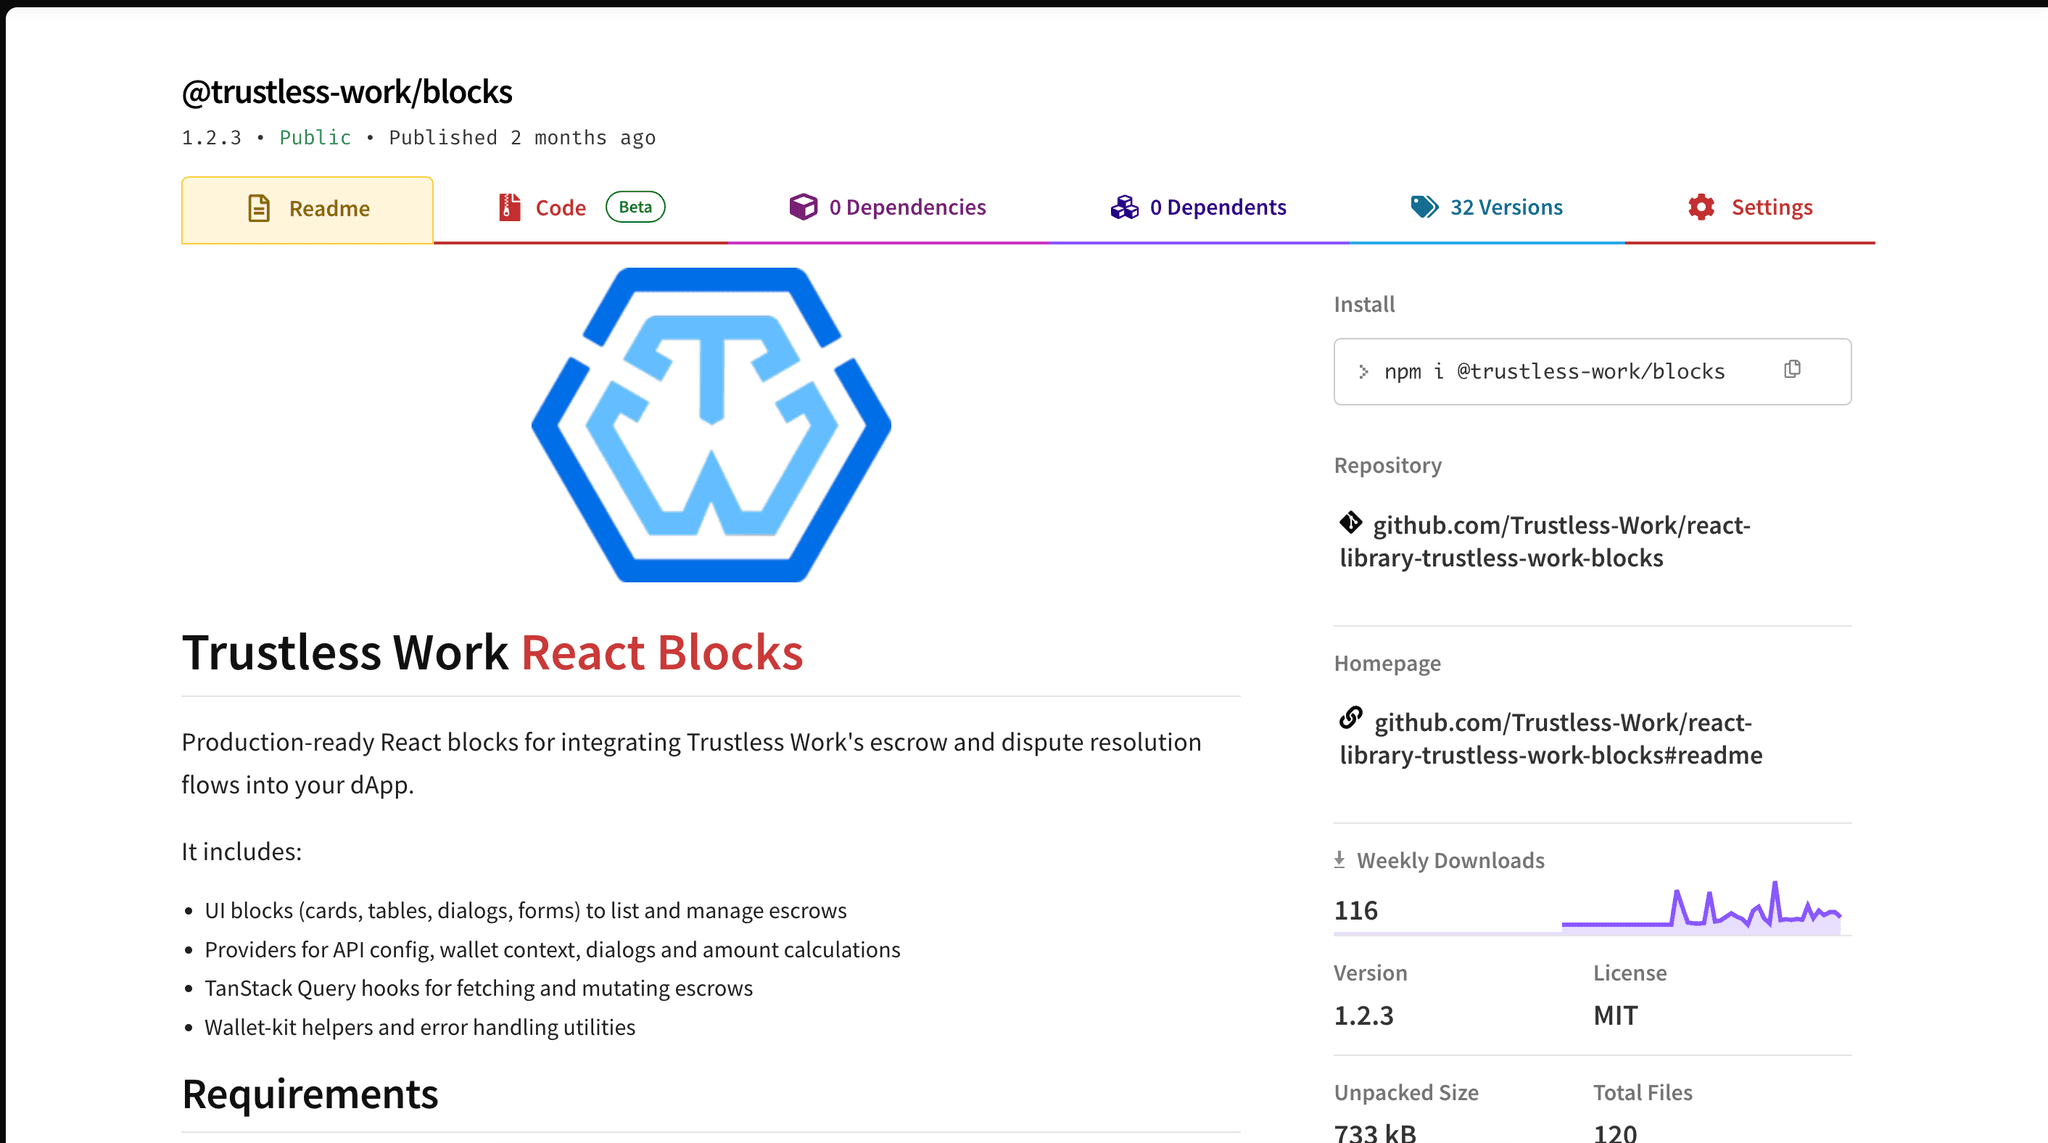Click the License section label

pyautogui.click(x=1630, y=973)
